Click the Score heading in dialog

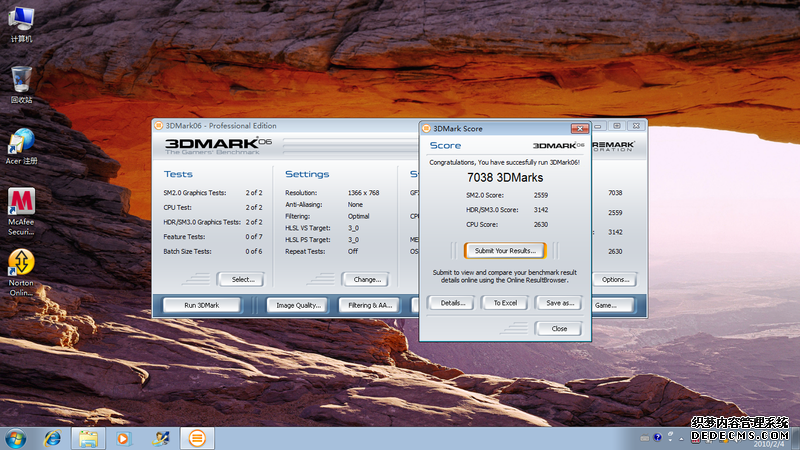click(445, 145)
